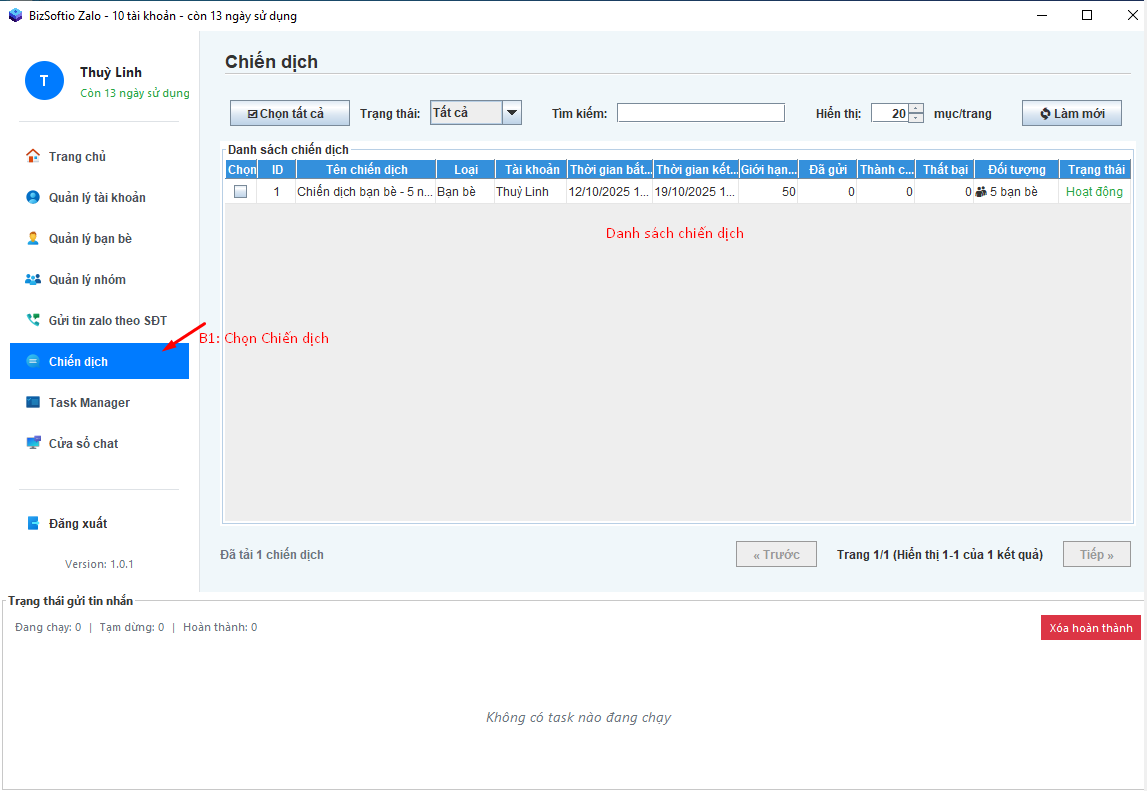Viewport: 1147px width, 791px height.
Task: Click the Gửi tin zalo theo SĐT phone icon
Action: 33,320
